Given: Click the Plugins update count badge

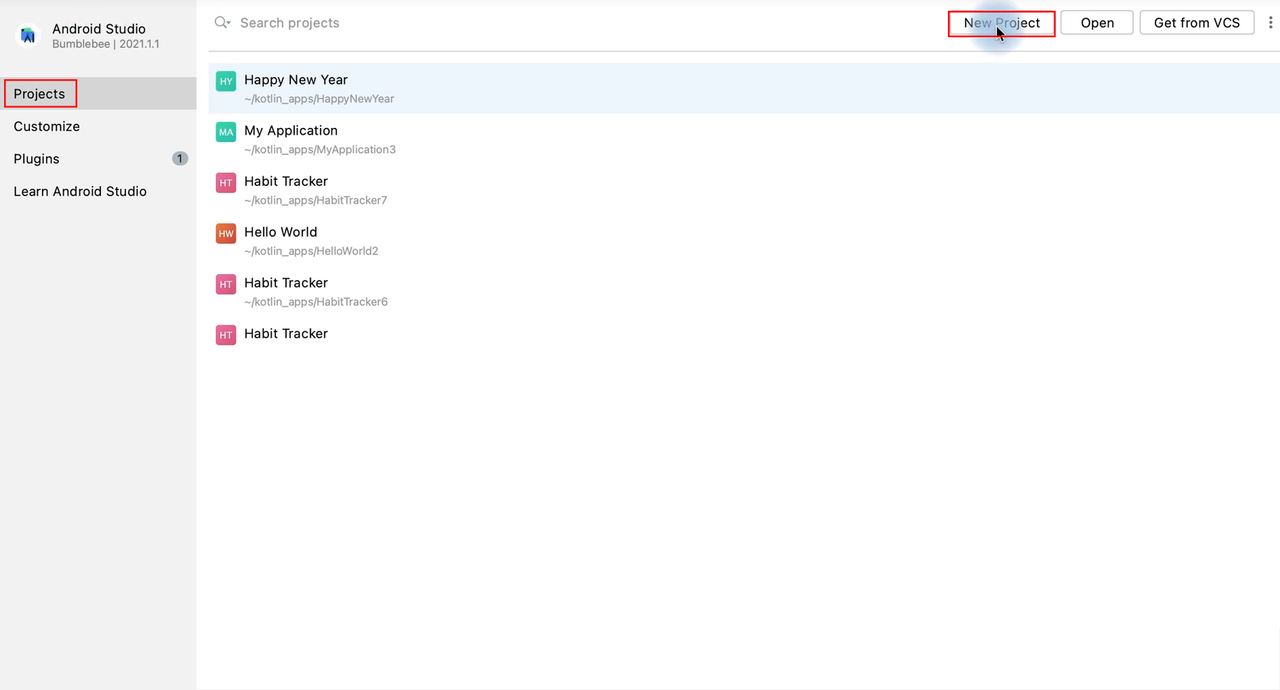Looking at the screenshot, I should (180, 158).
